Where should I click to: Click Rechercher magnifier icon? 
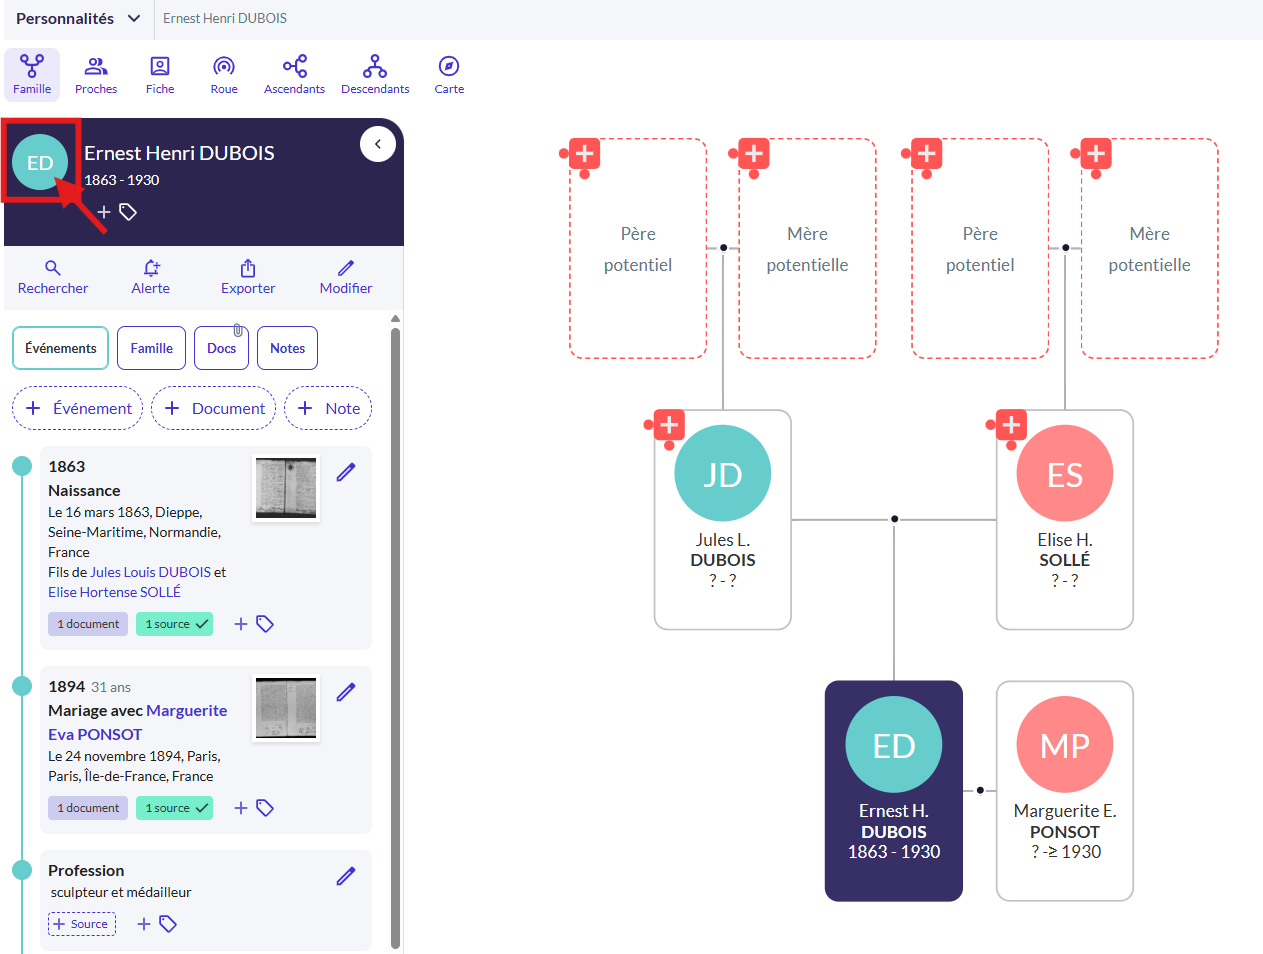(x=53, y=268)
